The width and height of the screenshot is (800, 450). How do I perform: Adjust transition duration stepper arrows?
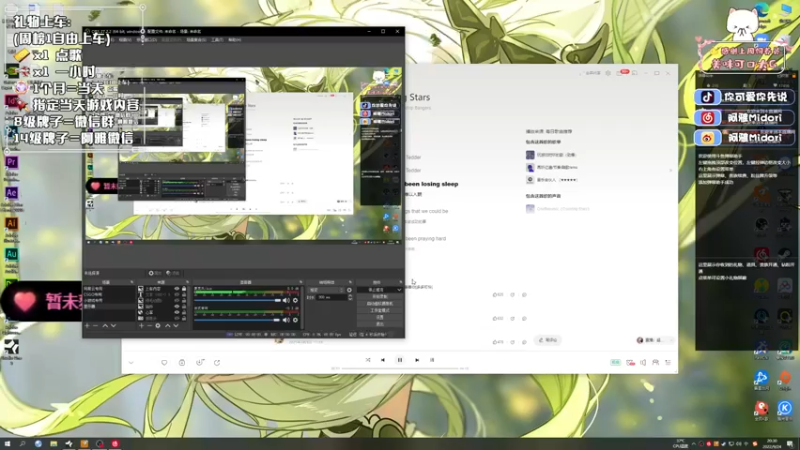pyautogui.click(x=350, y=297)
